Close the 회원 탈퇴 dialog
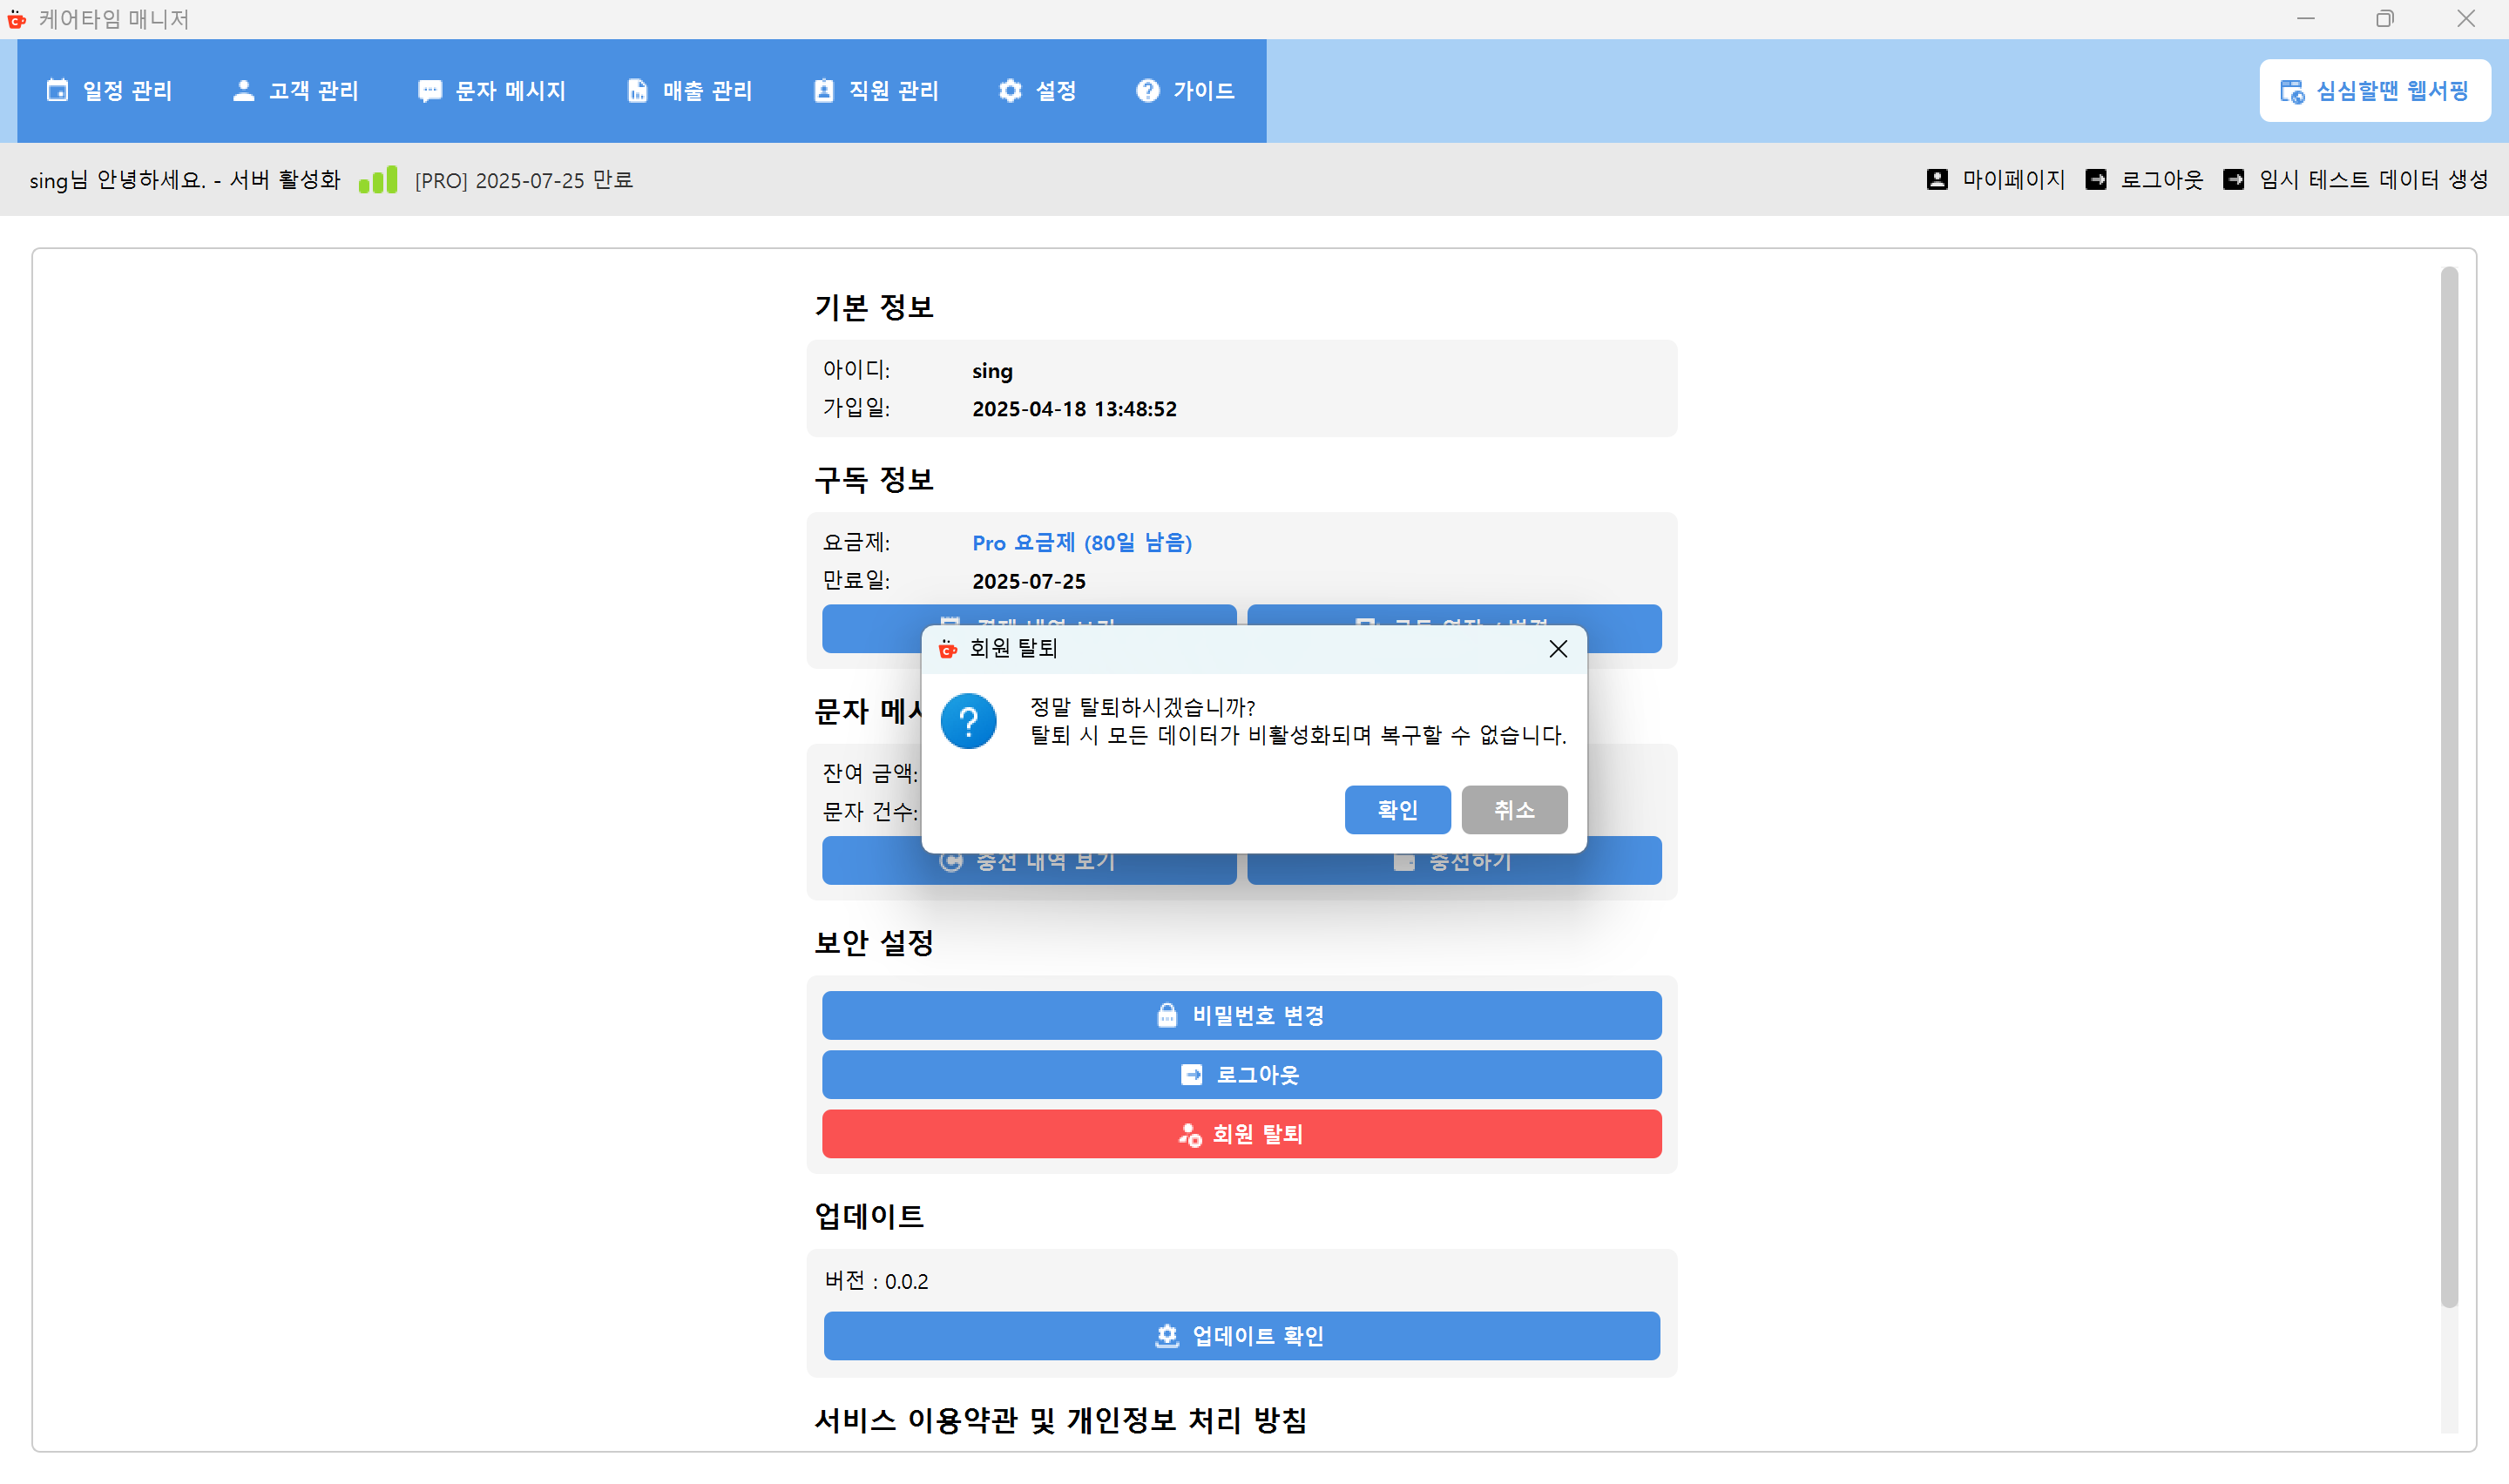This screenshot has height=1484, width=2509. pos(1557,648)
